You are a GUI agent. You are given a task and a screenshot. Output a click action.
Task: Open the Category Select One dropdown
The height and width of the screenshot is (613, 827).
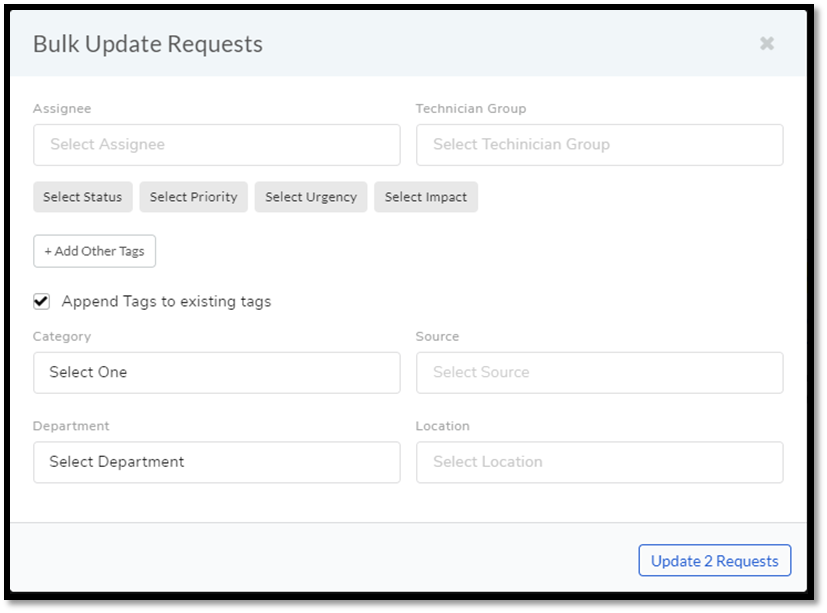[x=216, y=372]
